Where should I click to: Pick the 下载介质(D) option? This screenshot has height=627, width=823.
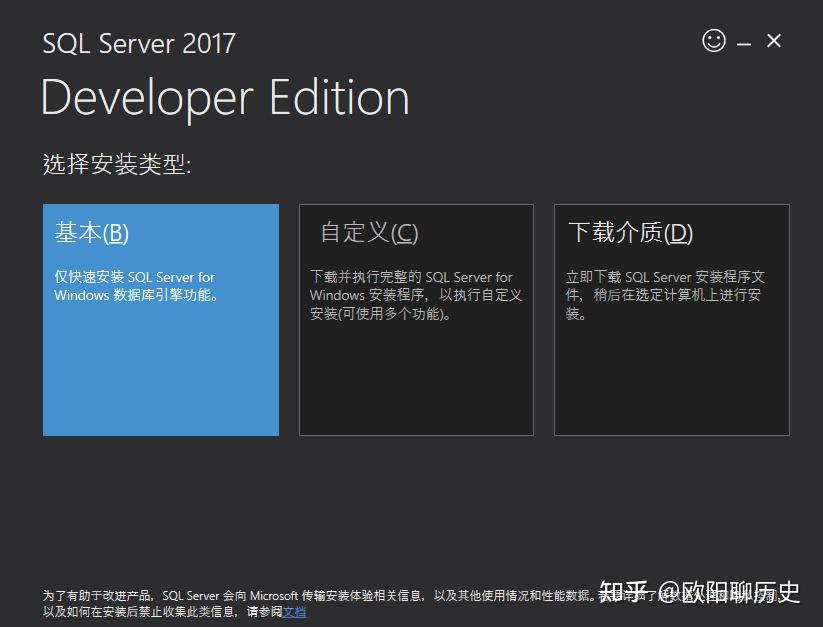click(x=672, y=320)
